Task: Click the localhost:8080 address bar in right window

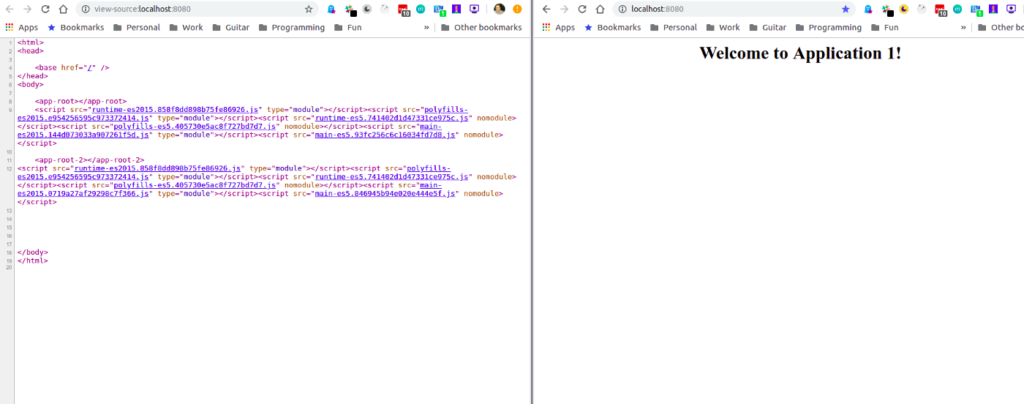Action: pyautogui.click(x=734, y=9)
